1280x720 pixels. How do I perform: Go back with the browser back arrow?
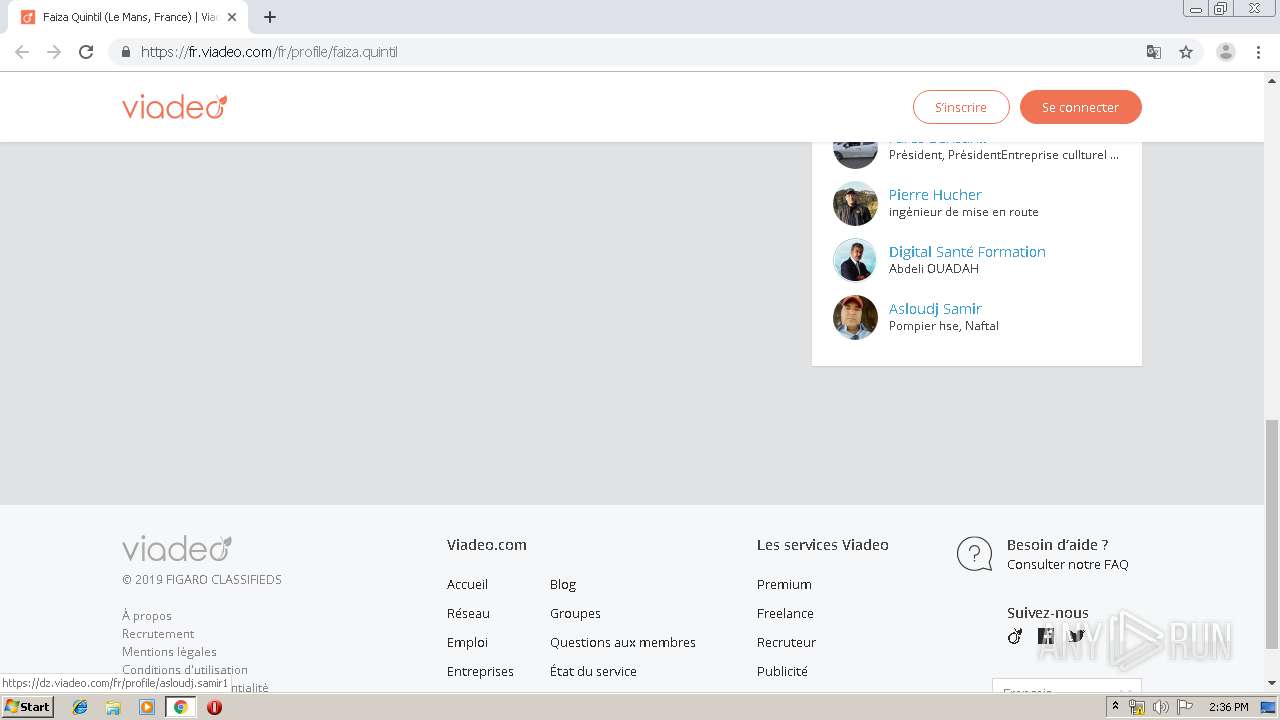[22, 52]
